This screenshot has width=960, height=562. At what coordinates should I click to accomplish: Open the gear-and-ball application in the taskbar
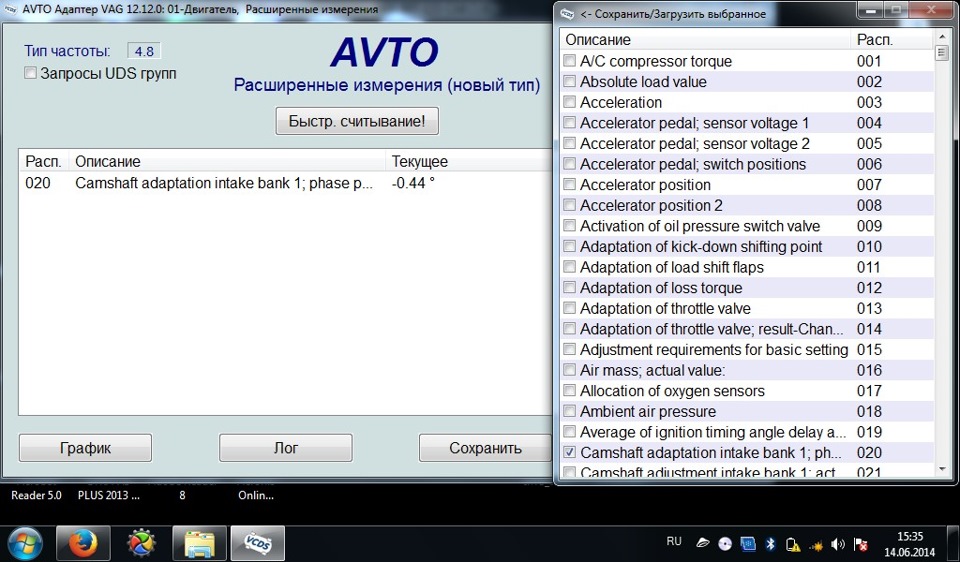[x=141, y=544]
